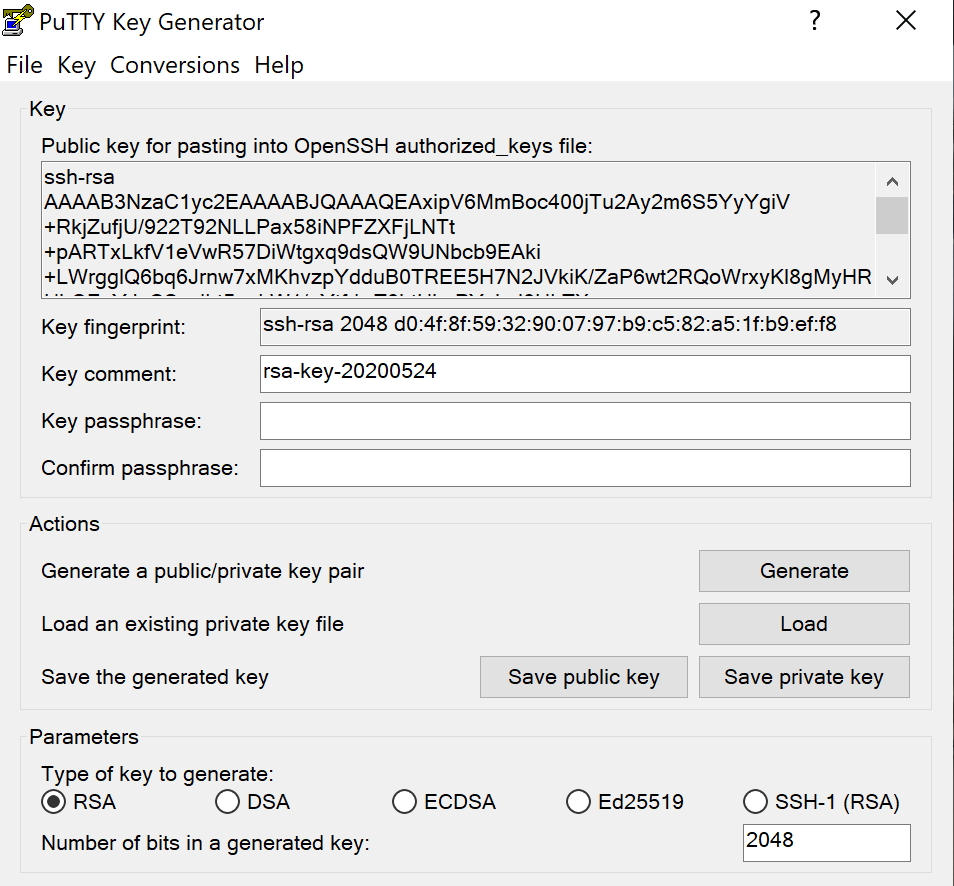Click the help question mark icon
The image size is (954, 886).
(x=815, y=20)
